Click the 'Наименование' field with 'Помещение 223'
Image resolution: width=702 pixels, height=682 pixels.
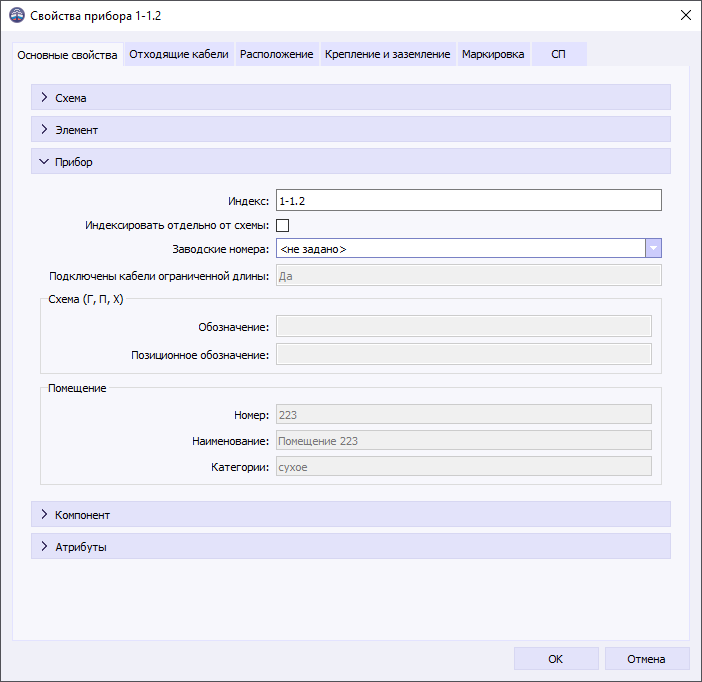pyautogui.click(x=463, y=440)
